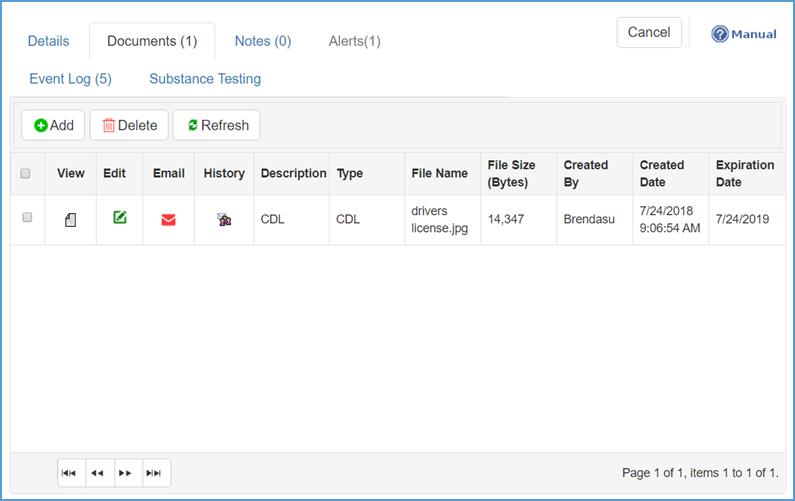Screen dimensions: 795x501
Task: Tick the select-all checkbox in header
Action: (26, 173)
